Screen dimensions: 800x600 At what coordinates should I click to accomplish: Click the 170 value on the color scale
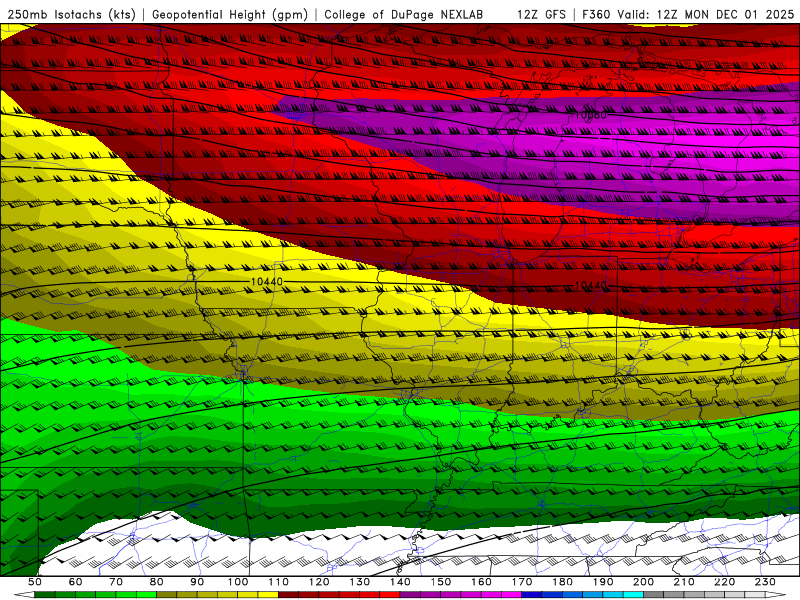[522, 582]
